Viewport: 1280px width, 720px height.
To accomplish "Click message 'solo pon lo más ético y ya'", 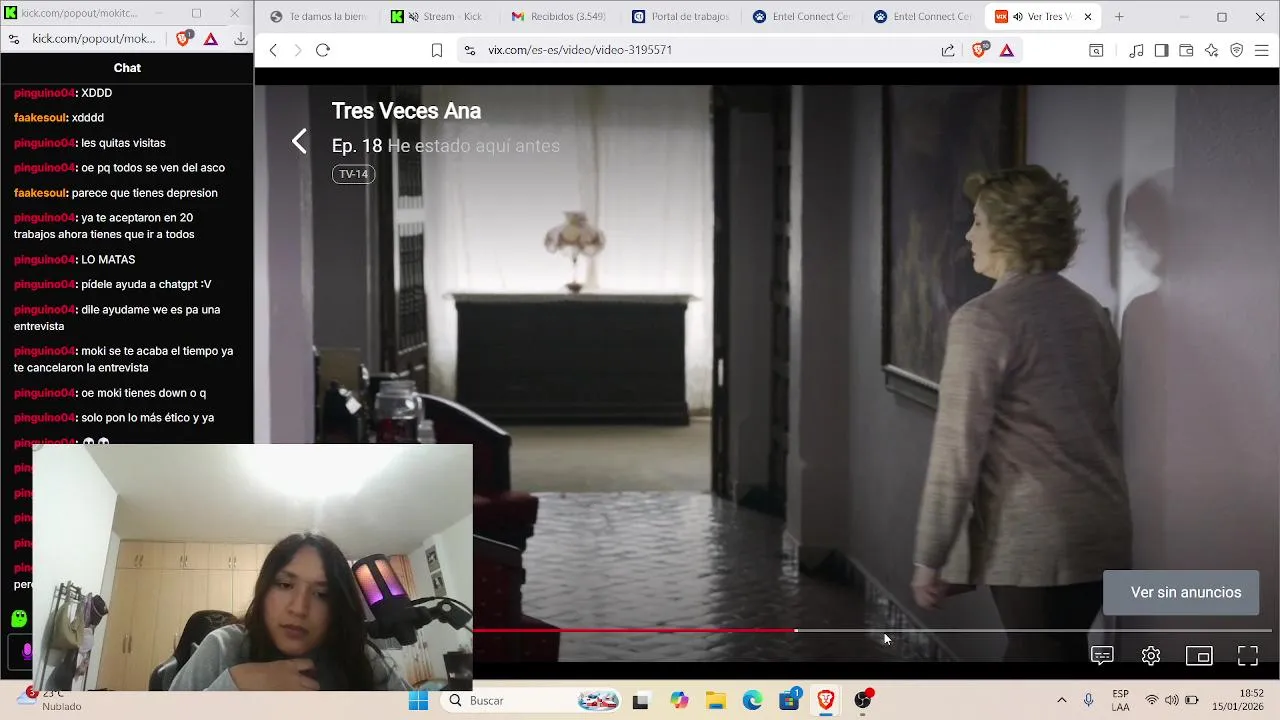I will tap(147, 418).
